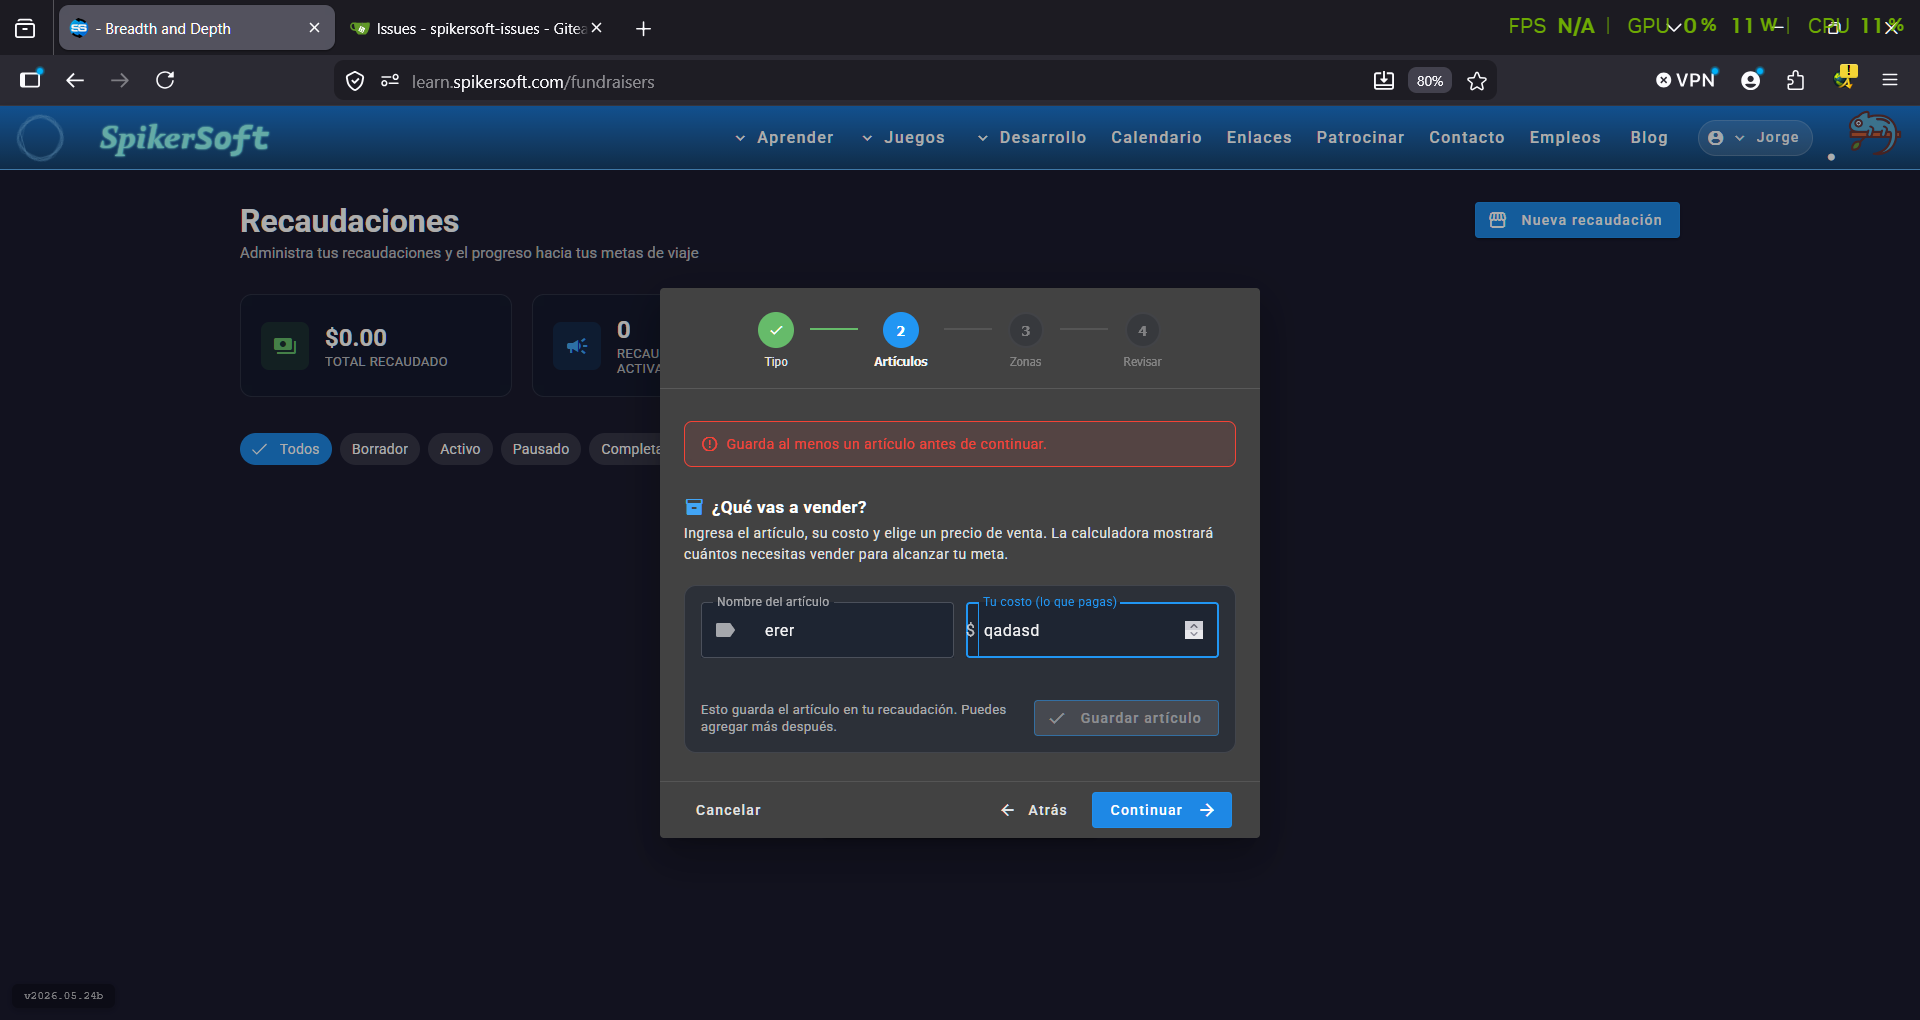Image resolution: width=1920 pixels, height=1020 pixels.
Task: Reload the current page
Action: 165,80
